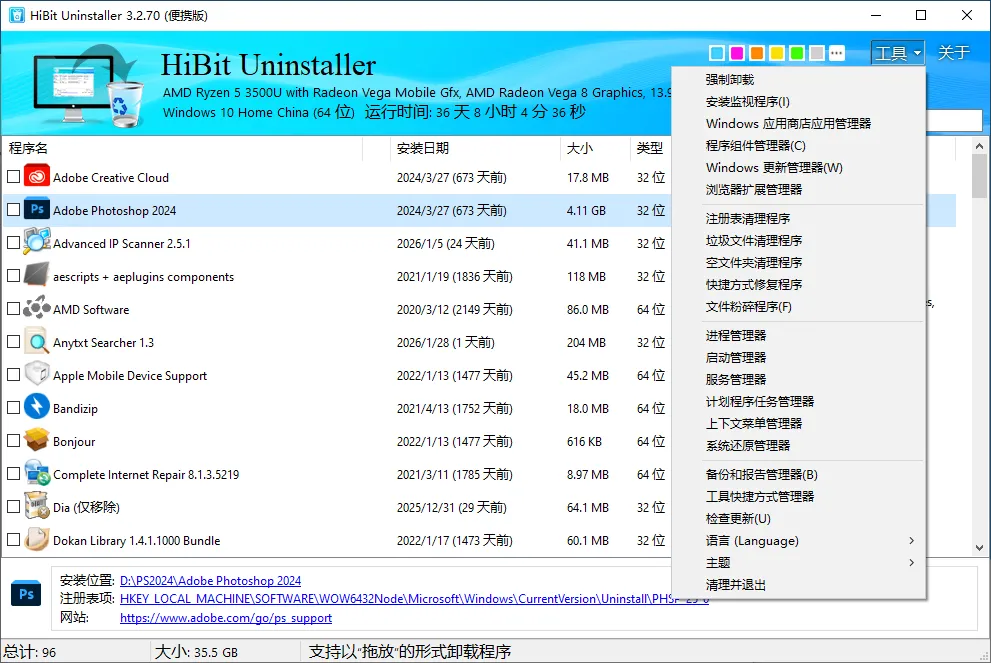This screenshot has width=991, height=663.
Task: Pick the magenta theme color swatch
Action: 737,53
